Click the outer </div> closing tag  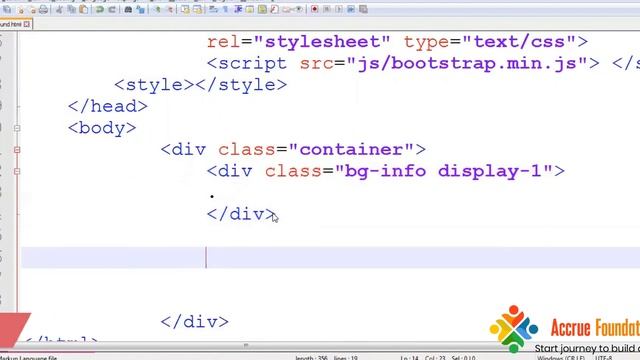coord(195,322)
